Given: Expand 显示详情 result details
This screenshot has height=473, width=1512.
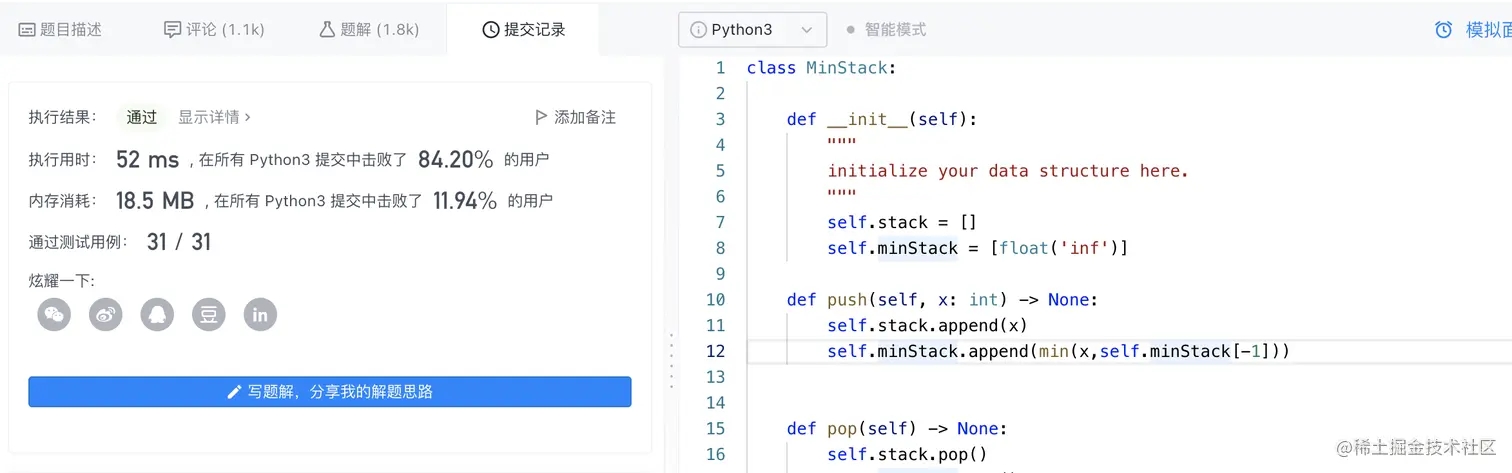Looking at the screenshot, I should (x=214, y=117).
